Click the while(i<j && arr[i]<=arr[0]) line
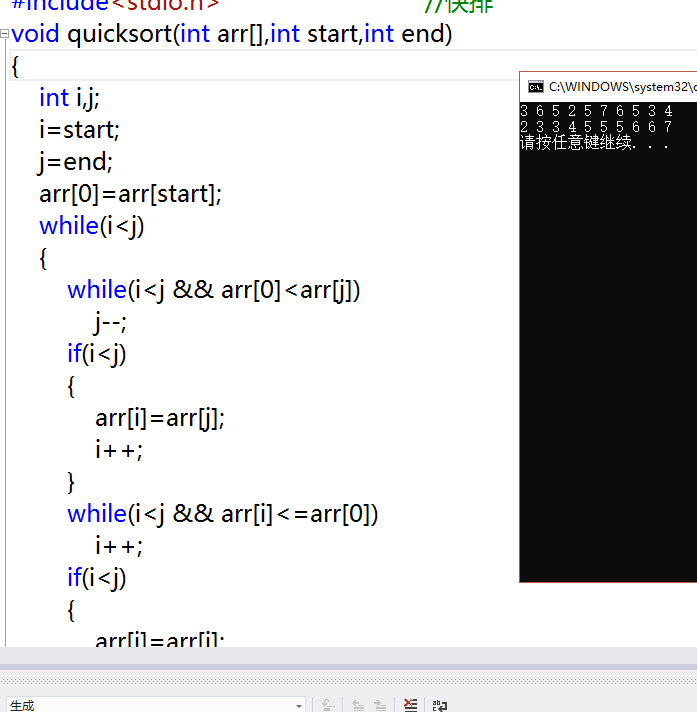 click(222, 514)
